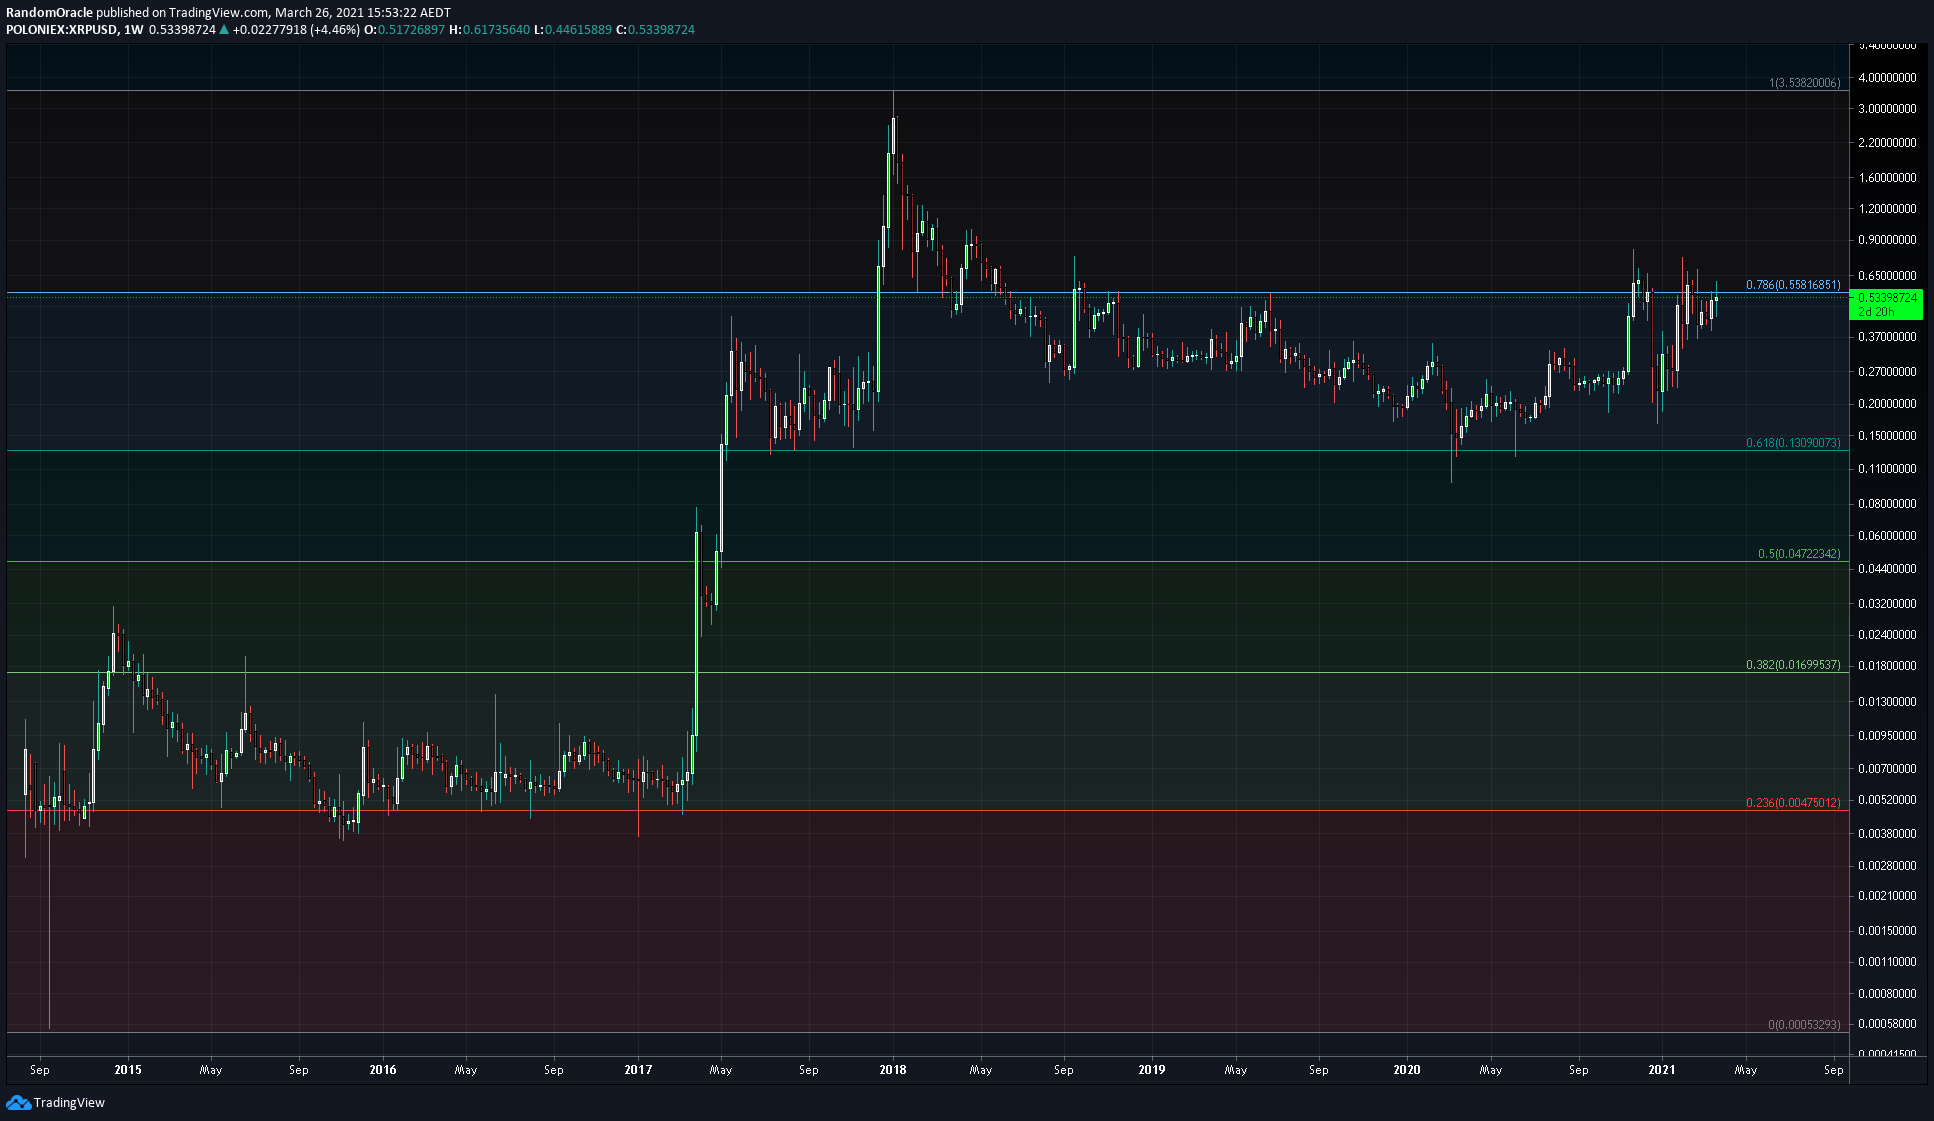Screen dimensions: 1934x1121
Task: Select the 0(0.00053293) Fibonacci label
Action: pos(1804,1025)
